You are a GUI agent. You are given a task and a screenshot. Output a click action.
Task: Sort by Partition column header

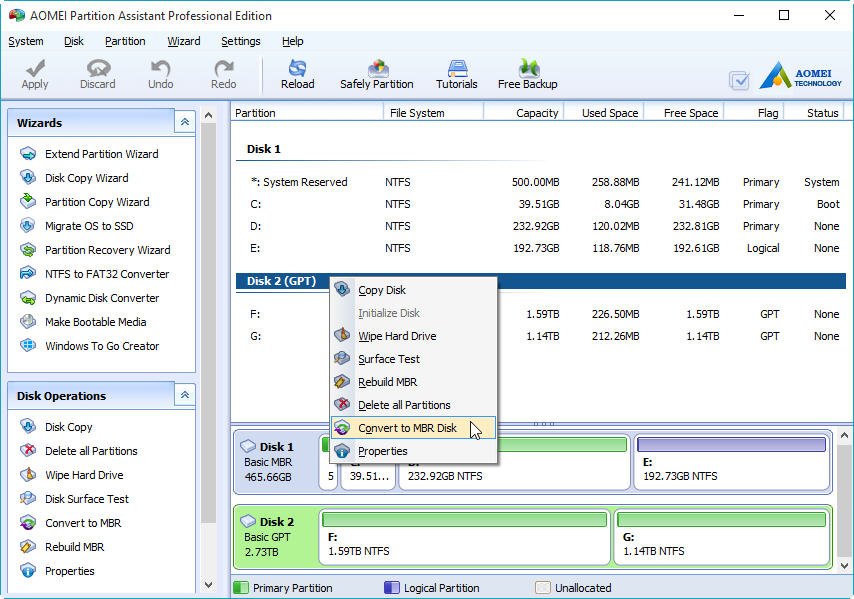point(307,113)
